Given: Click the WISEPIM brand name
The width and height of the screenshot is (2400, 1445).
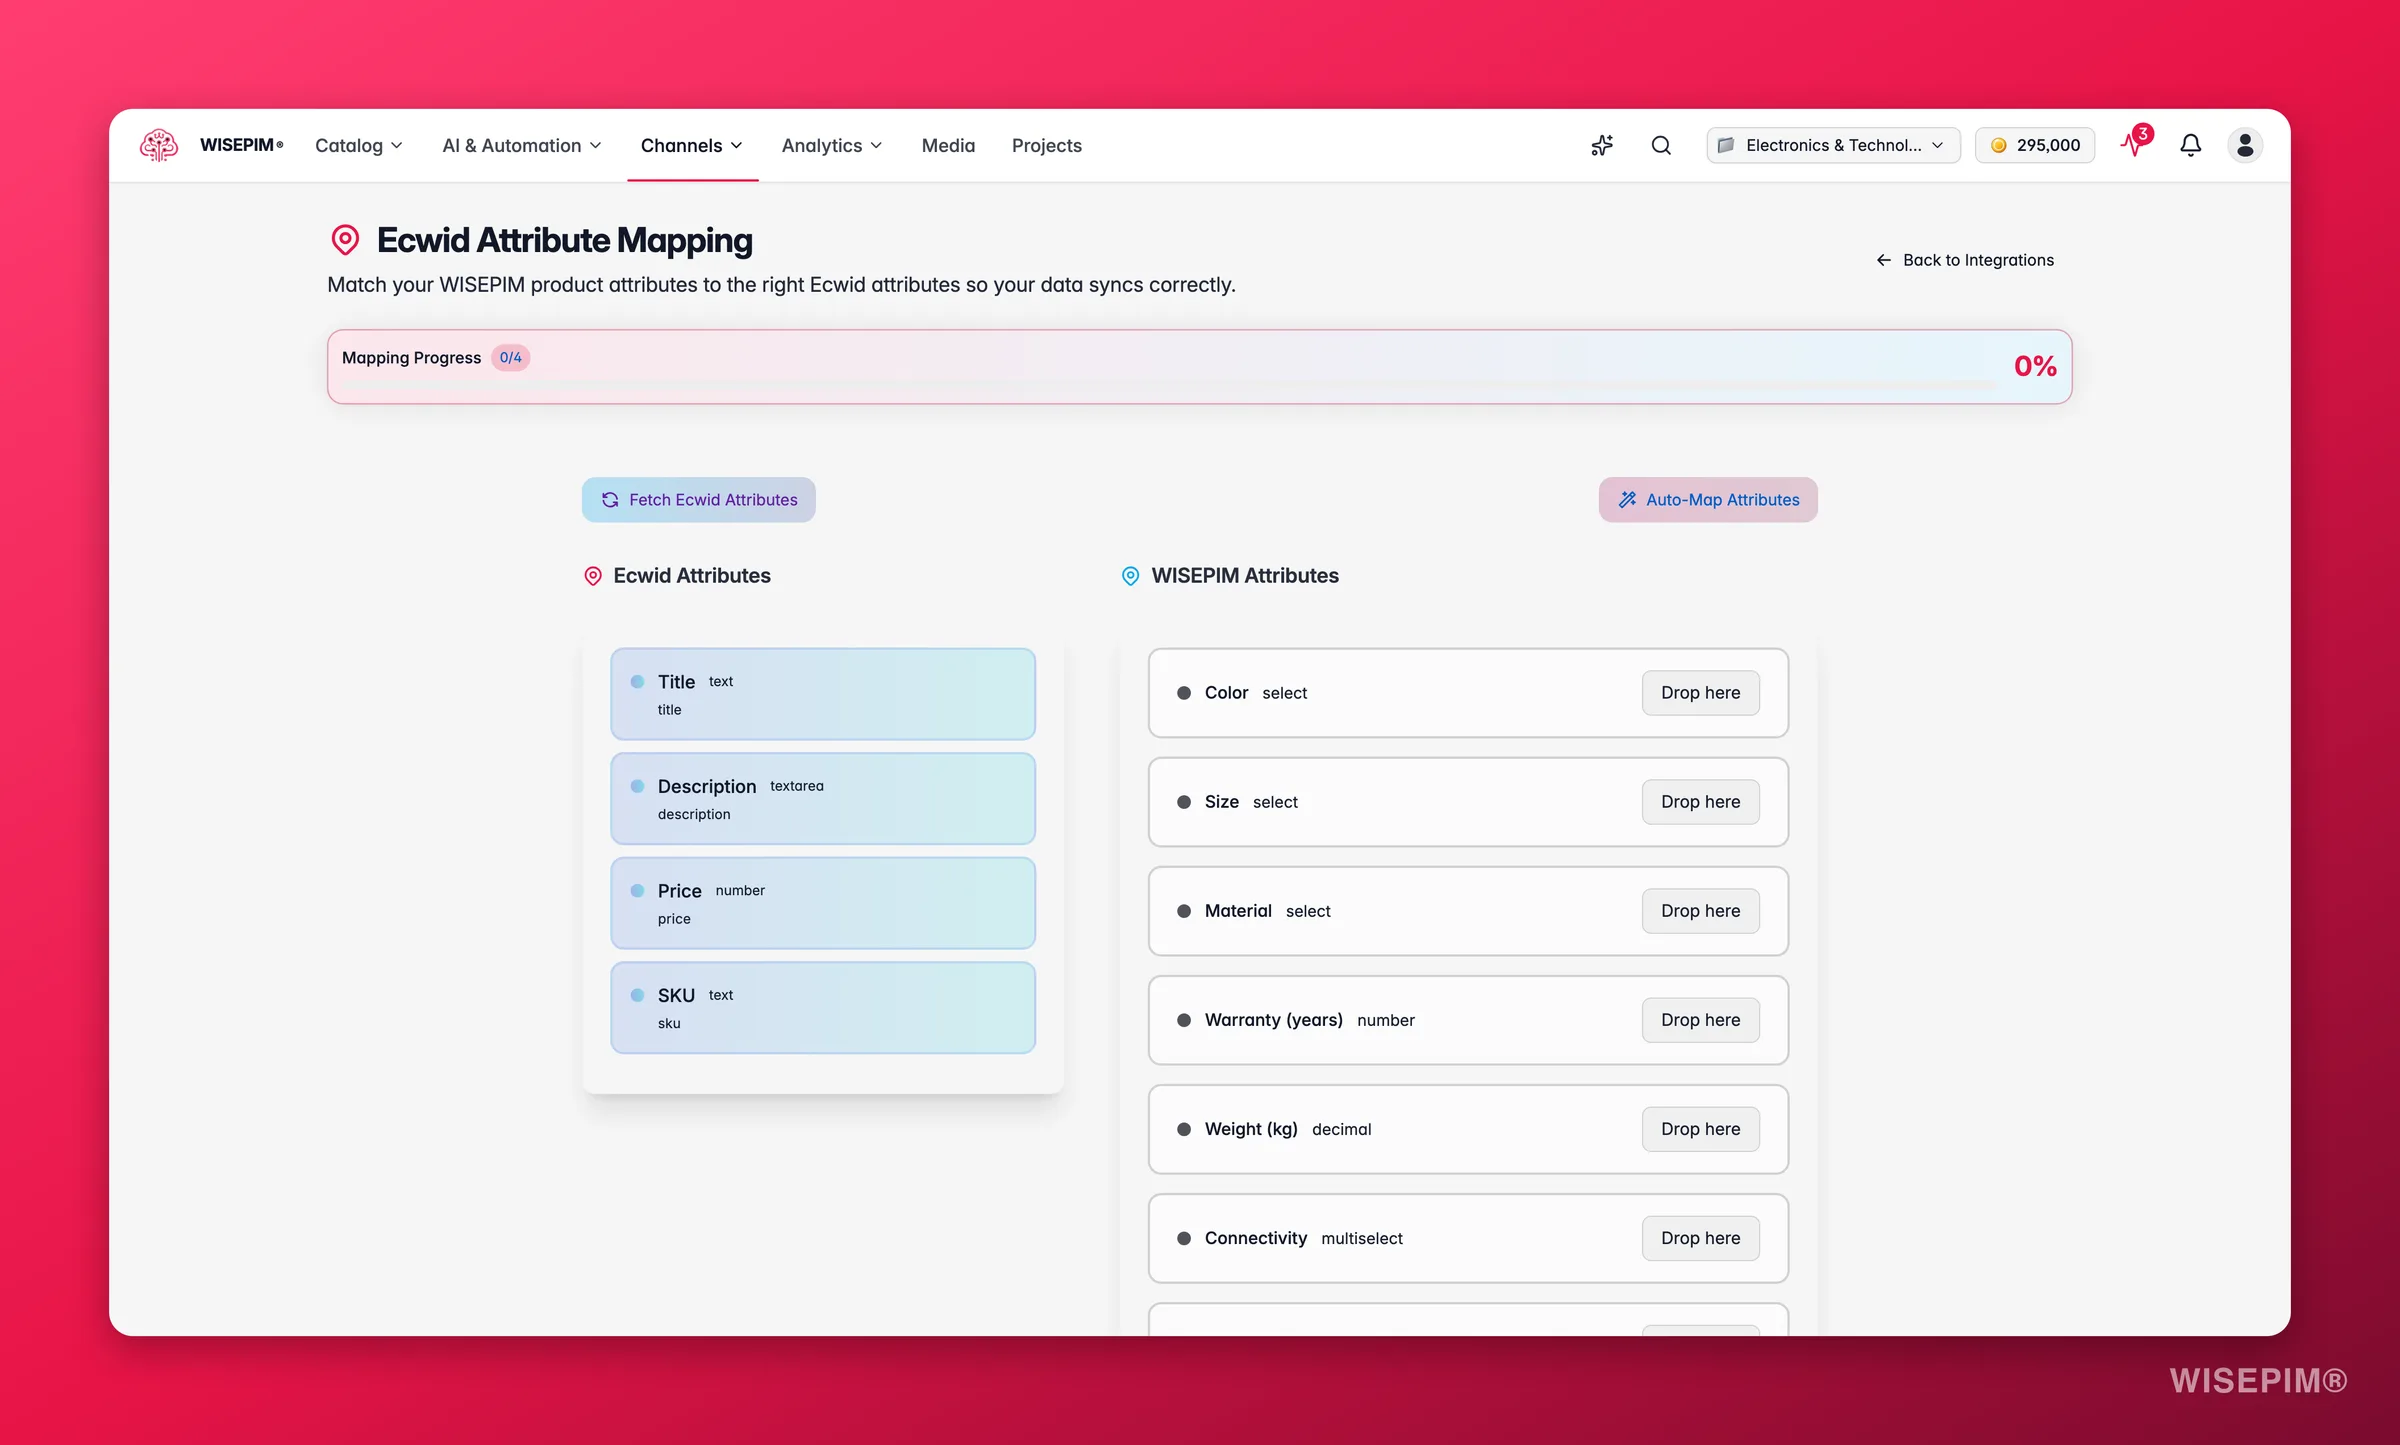Looking at the screenshot, I should [x=241, y=145].
